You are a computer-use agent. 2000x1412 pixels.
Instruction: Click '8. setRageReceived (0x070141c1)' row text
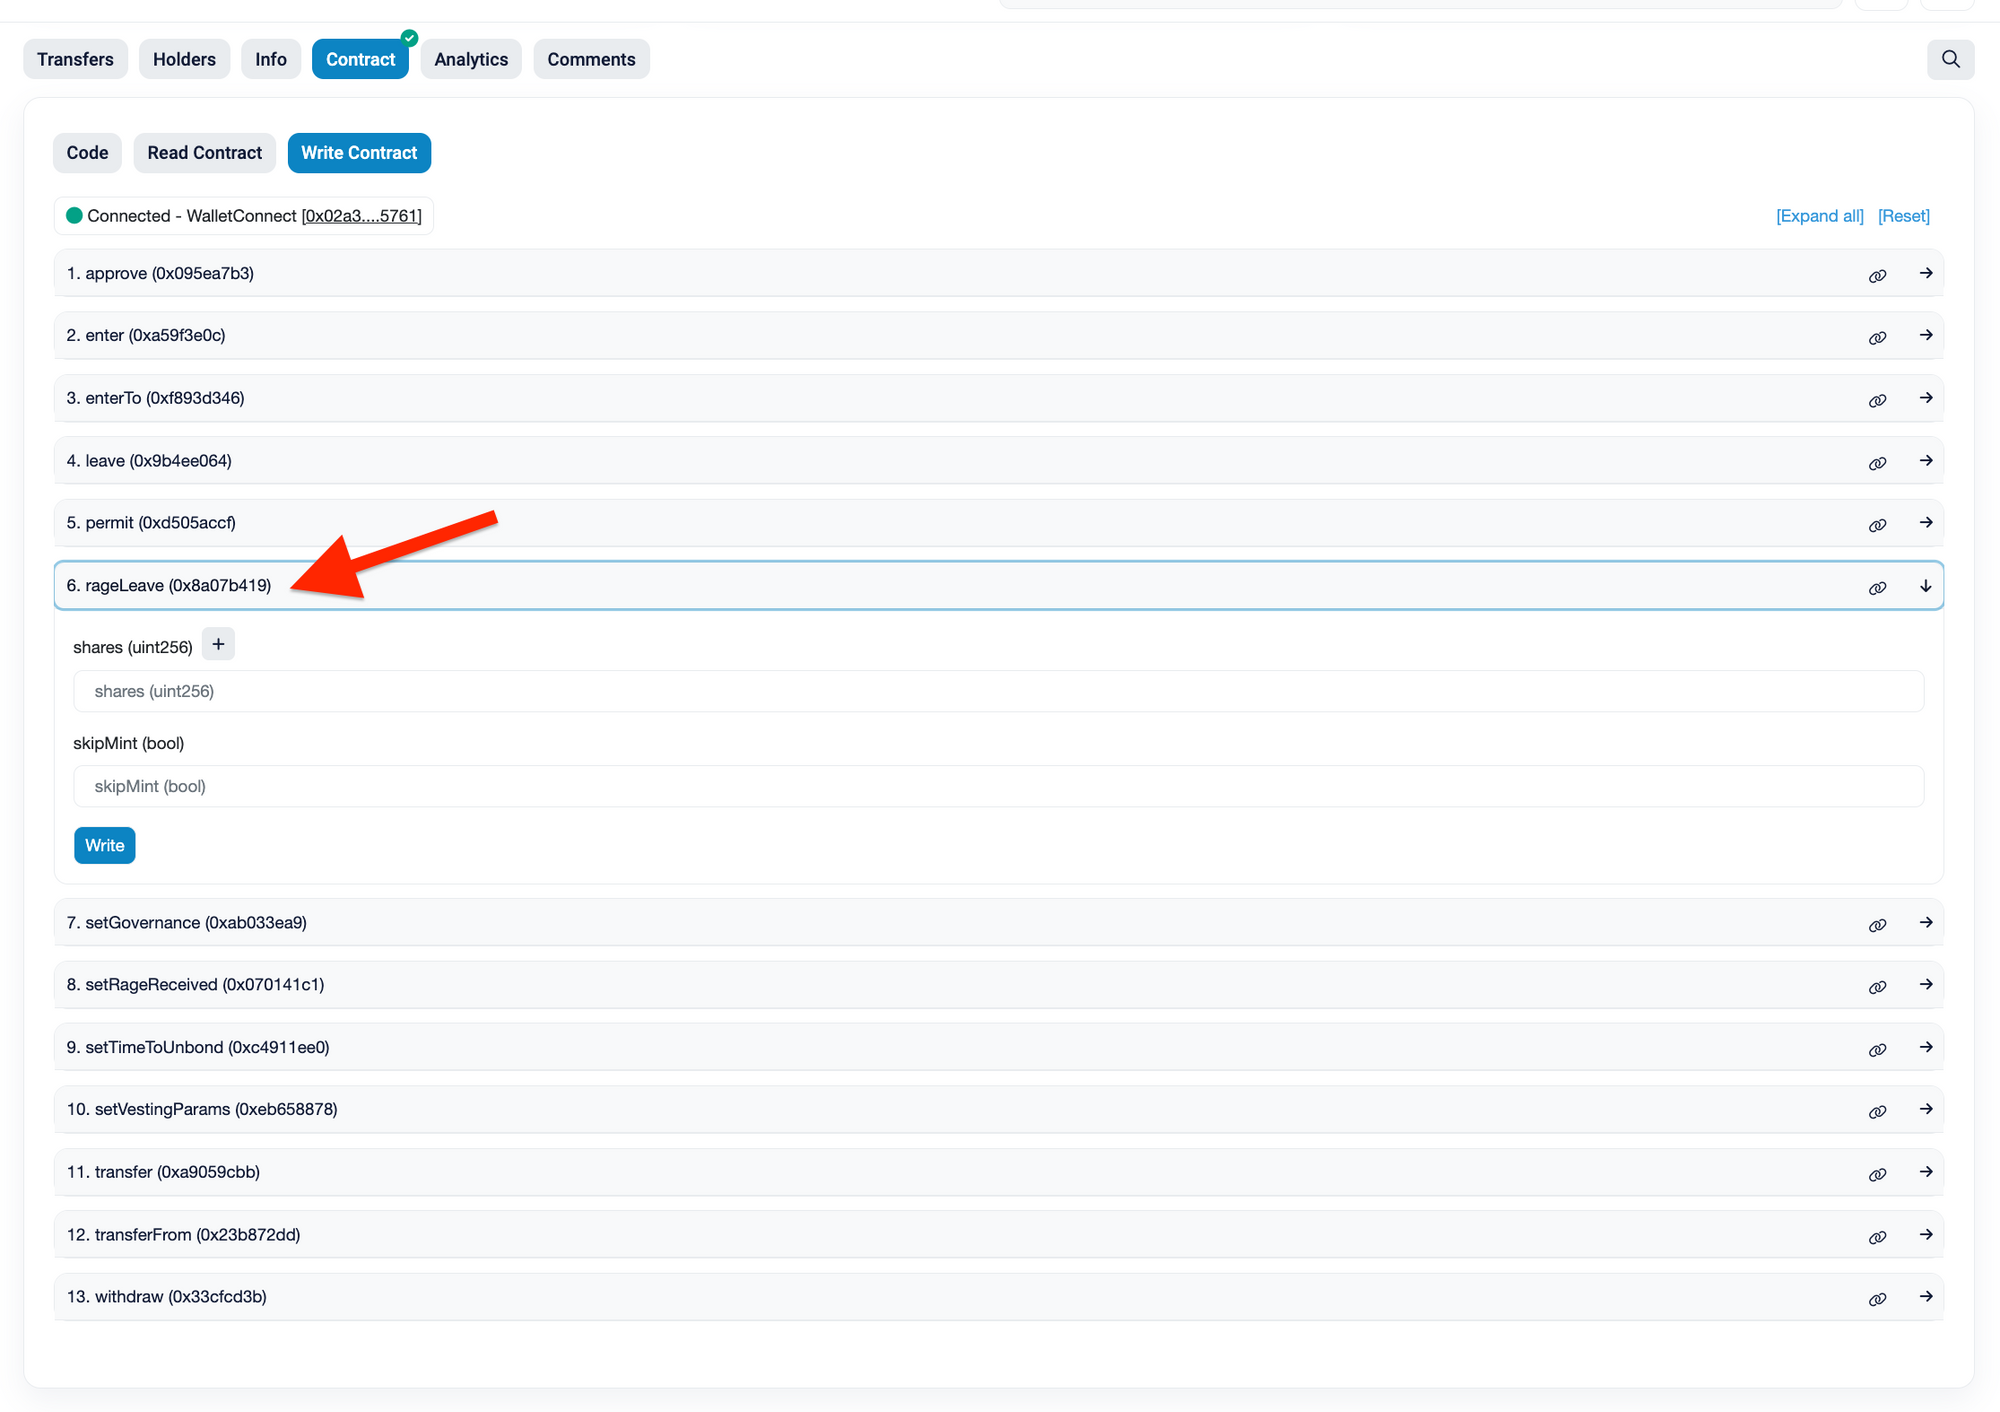(x=195, y=985)
